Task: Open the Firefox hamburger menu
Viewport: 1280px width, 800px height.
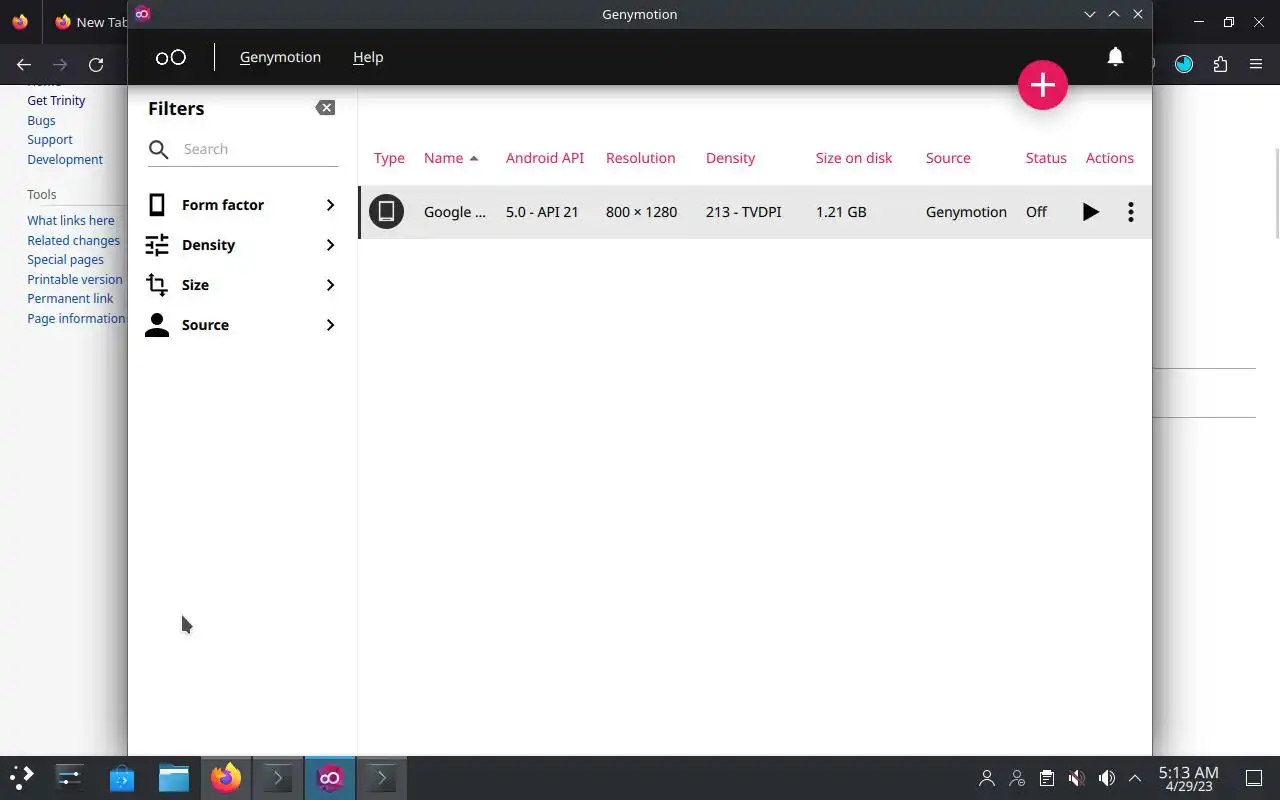Action: coord(1256,65)
